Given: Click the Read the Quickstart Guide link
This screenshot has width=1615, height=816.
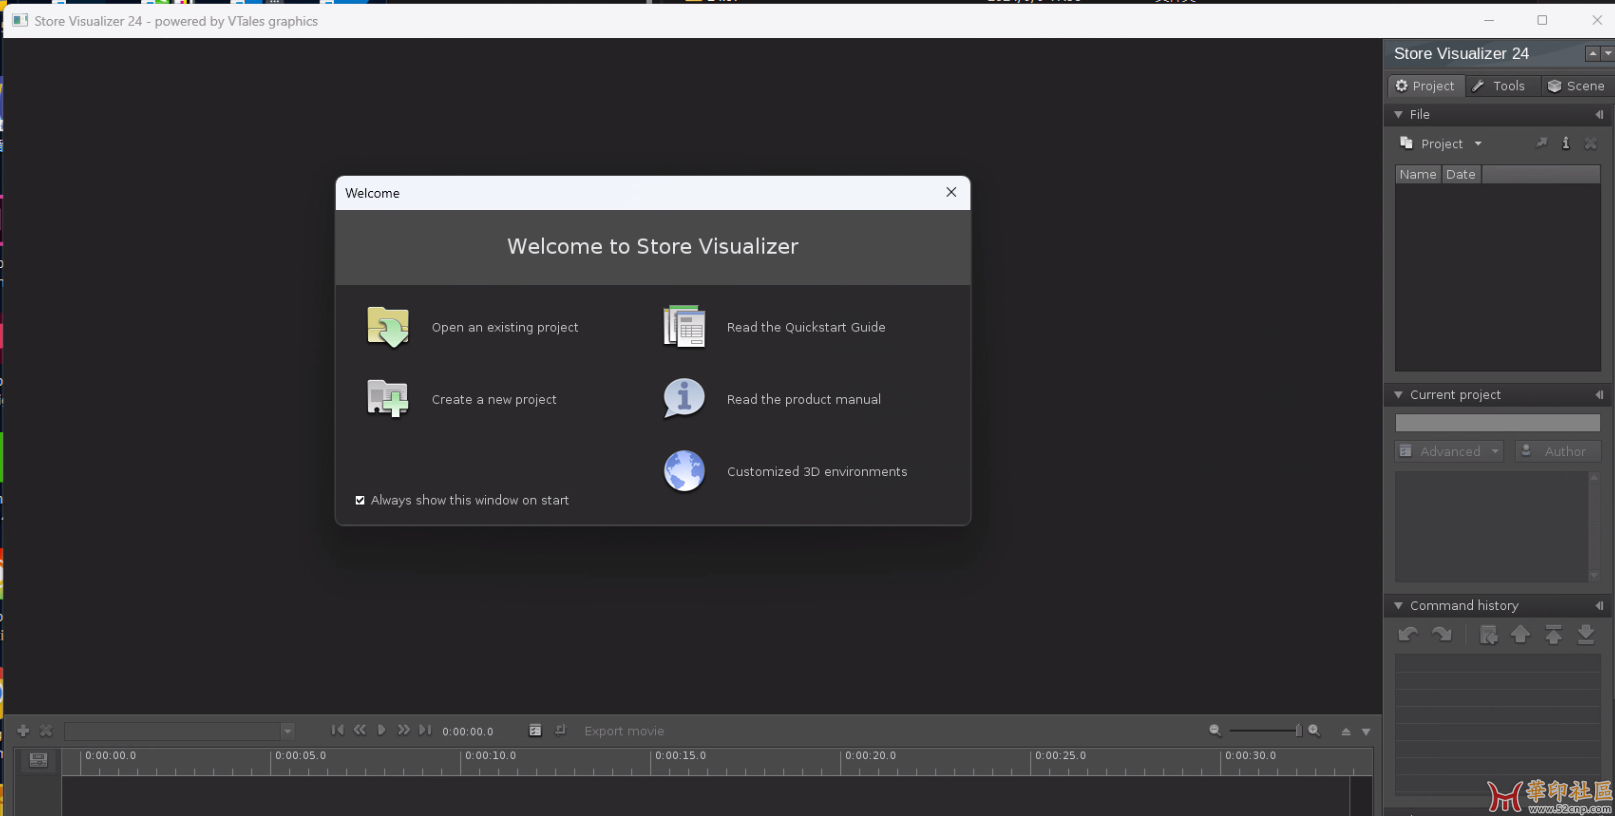Looking at the screenshot, I should [x=806, y=327].
